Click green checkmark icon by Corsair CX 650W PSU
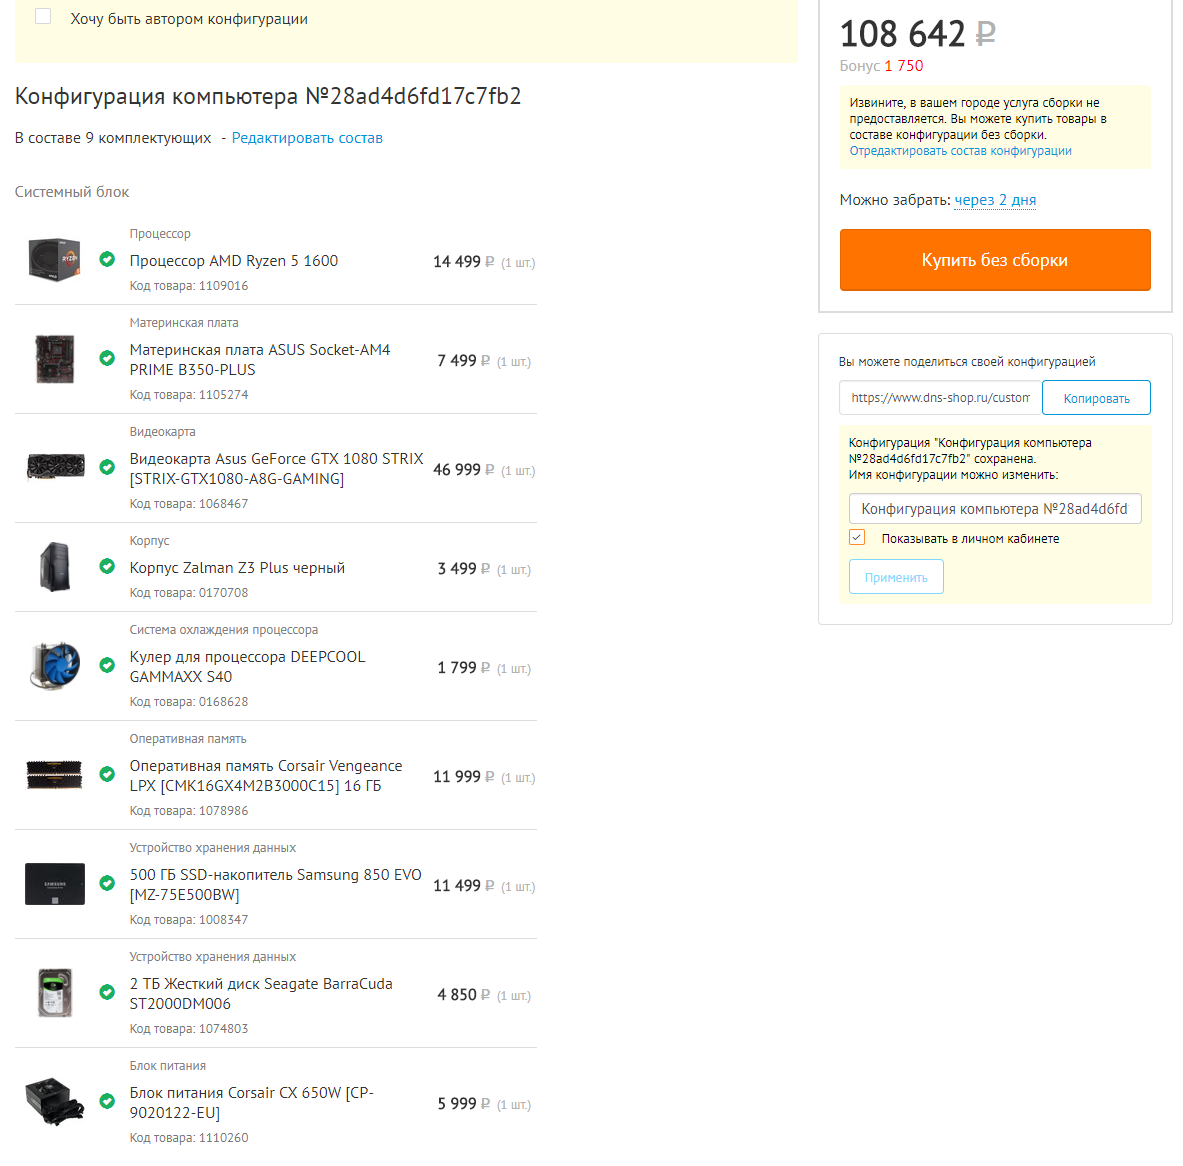 (x=107, y=1100)
